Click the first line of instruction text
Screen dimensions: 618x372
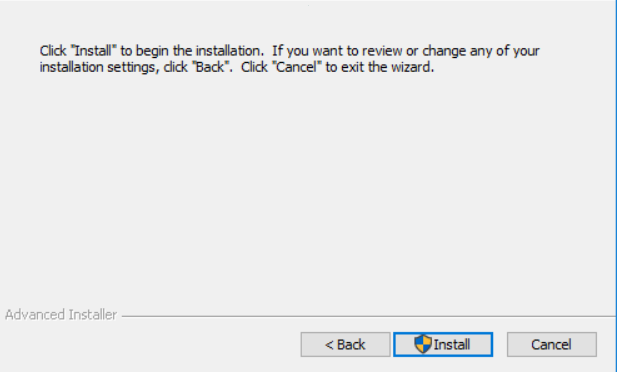[289, 51]
